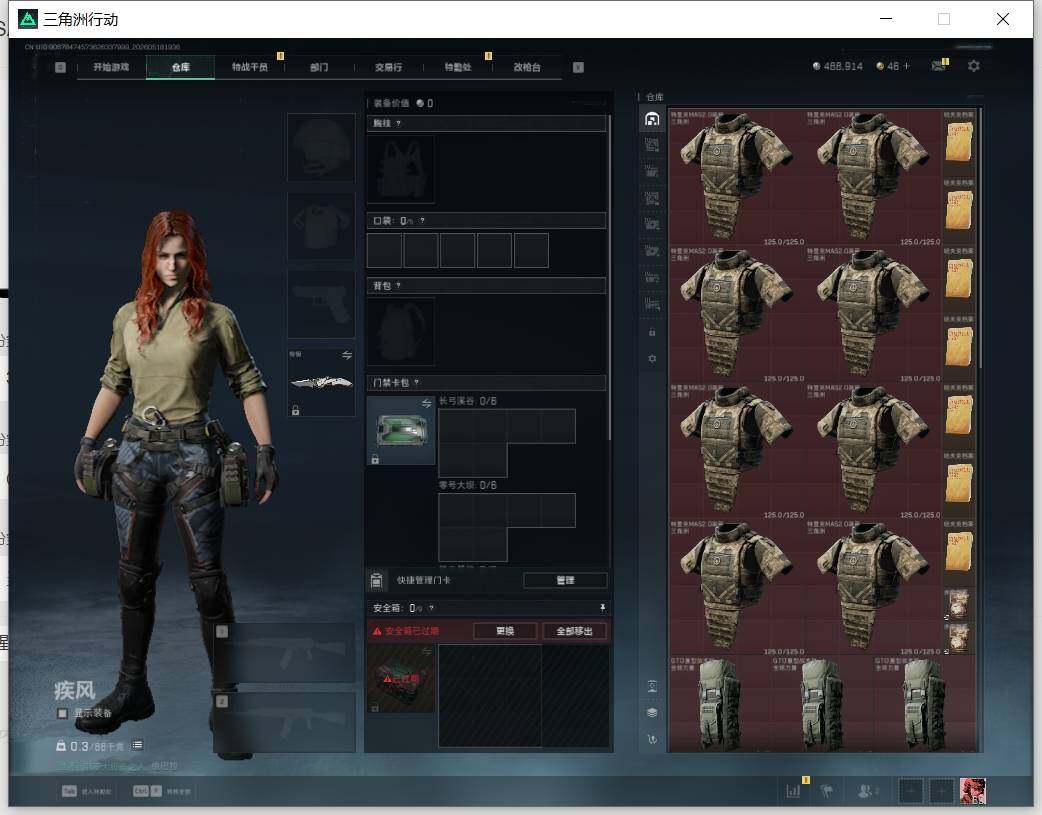
Task: Click the first empty pocket slot
Action: click(384, 250)
